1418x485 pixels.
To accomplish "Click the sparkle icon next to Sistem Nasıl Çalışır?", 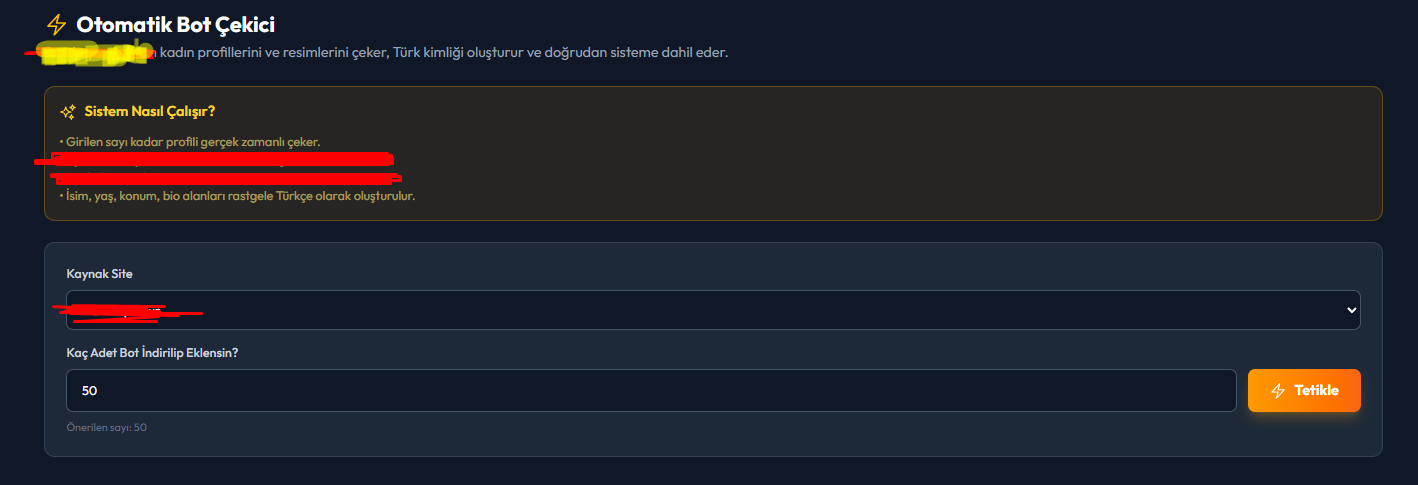I will pyautogui.click(x=68, y=112).
